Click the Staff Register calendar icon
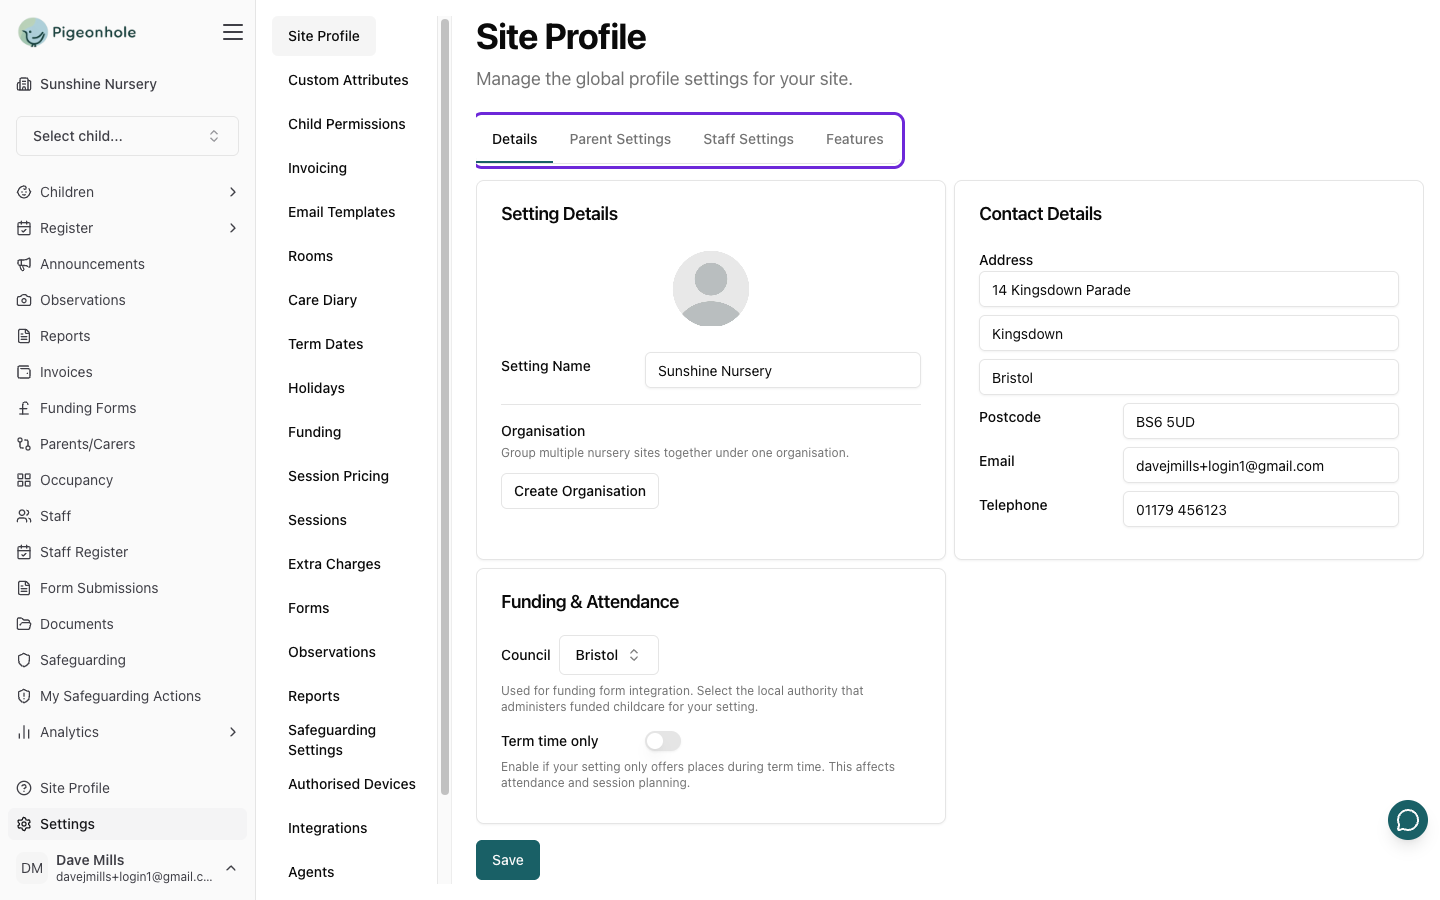 click(24, 552)
